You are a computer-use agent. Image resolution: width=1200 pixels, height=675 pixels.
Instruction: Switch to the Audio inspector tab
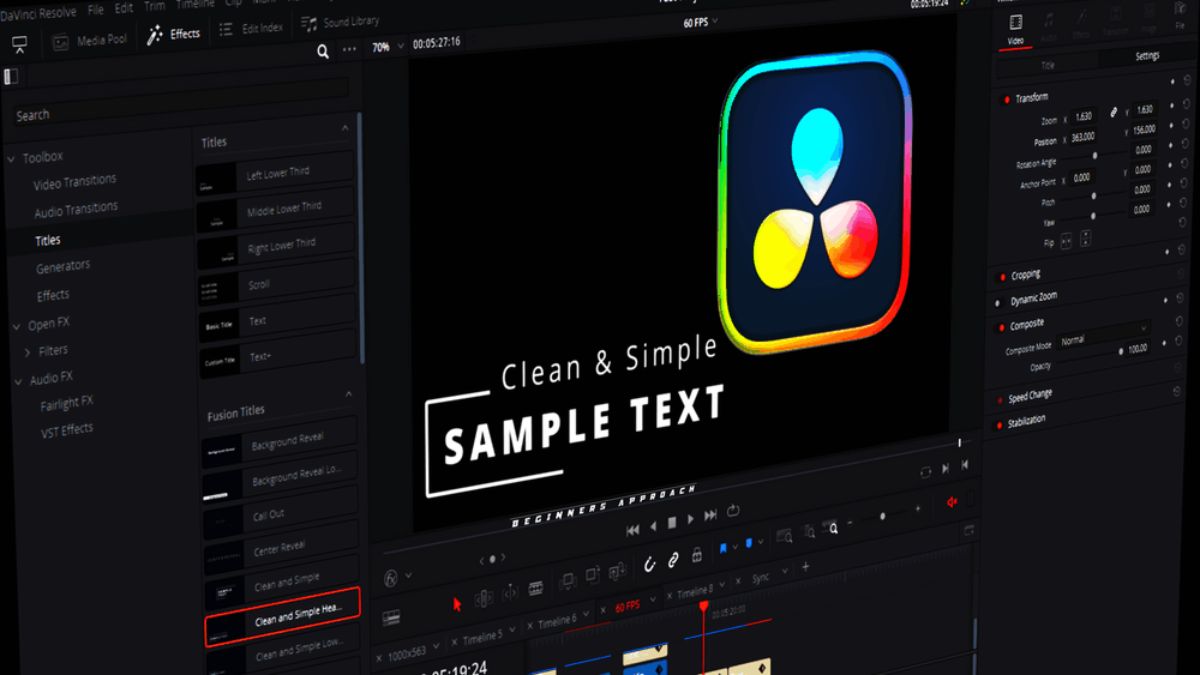1049,24
